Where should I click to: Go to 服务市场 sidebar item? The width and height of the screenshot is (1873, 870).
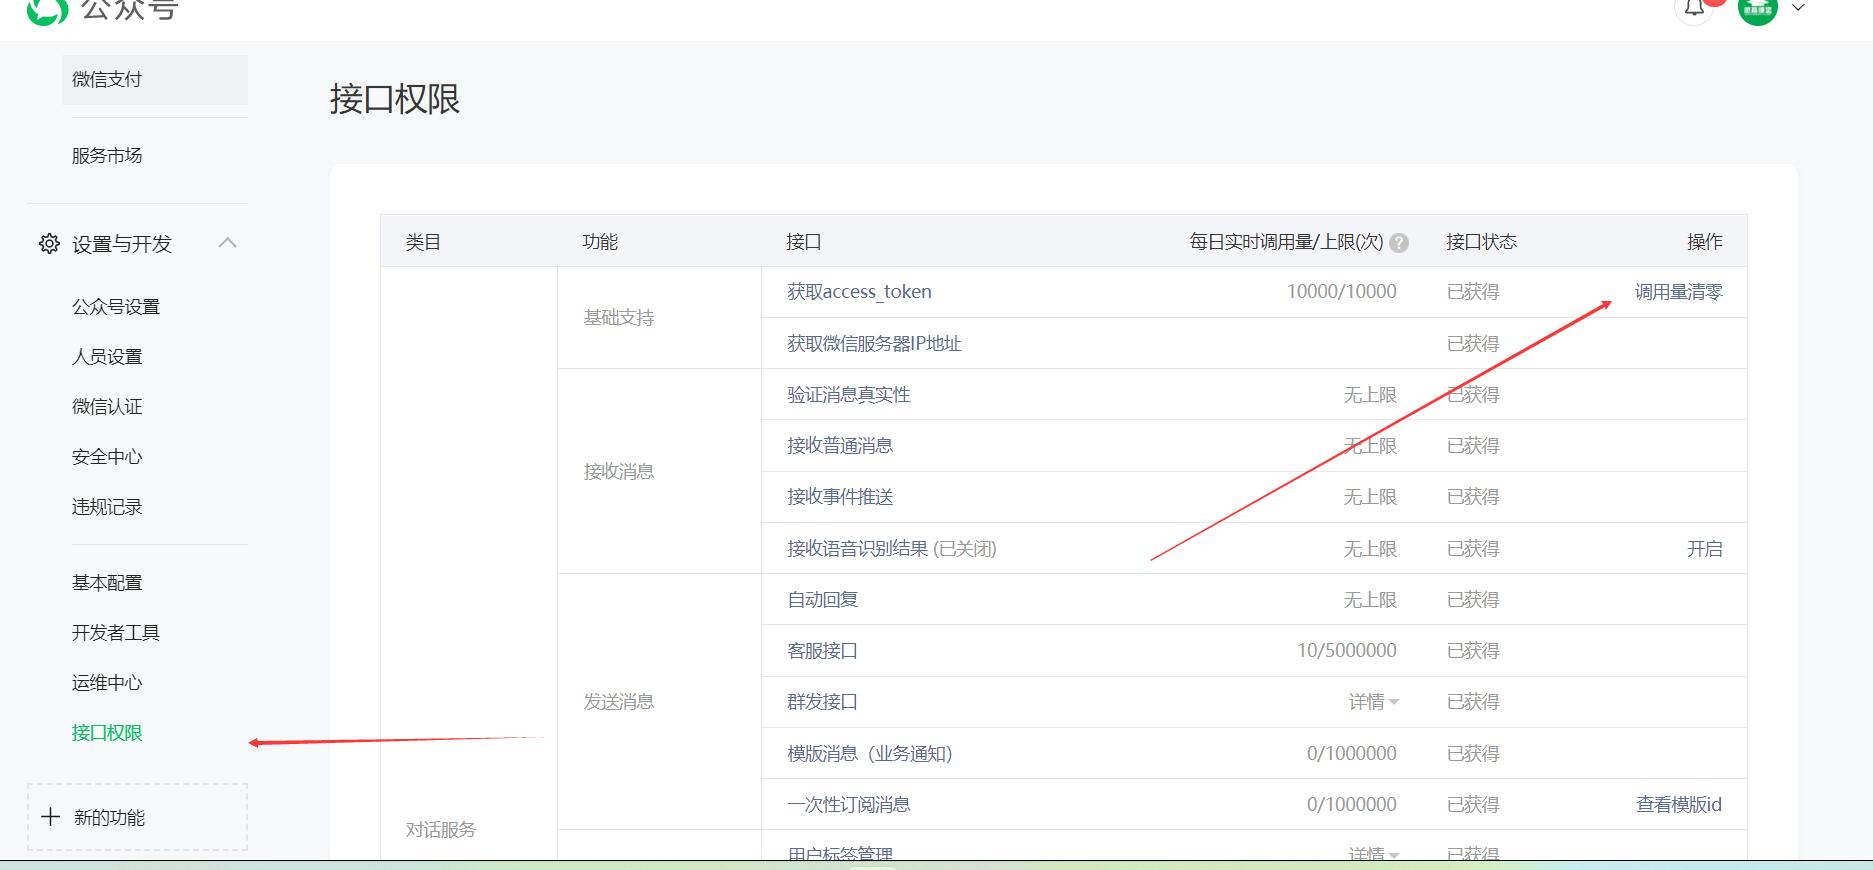[107, 156]
